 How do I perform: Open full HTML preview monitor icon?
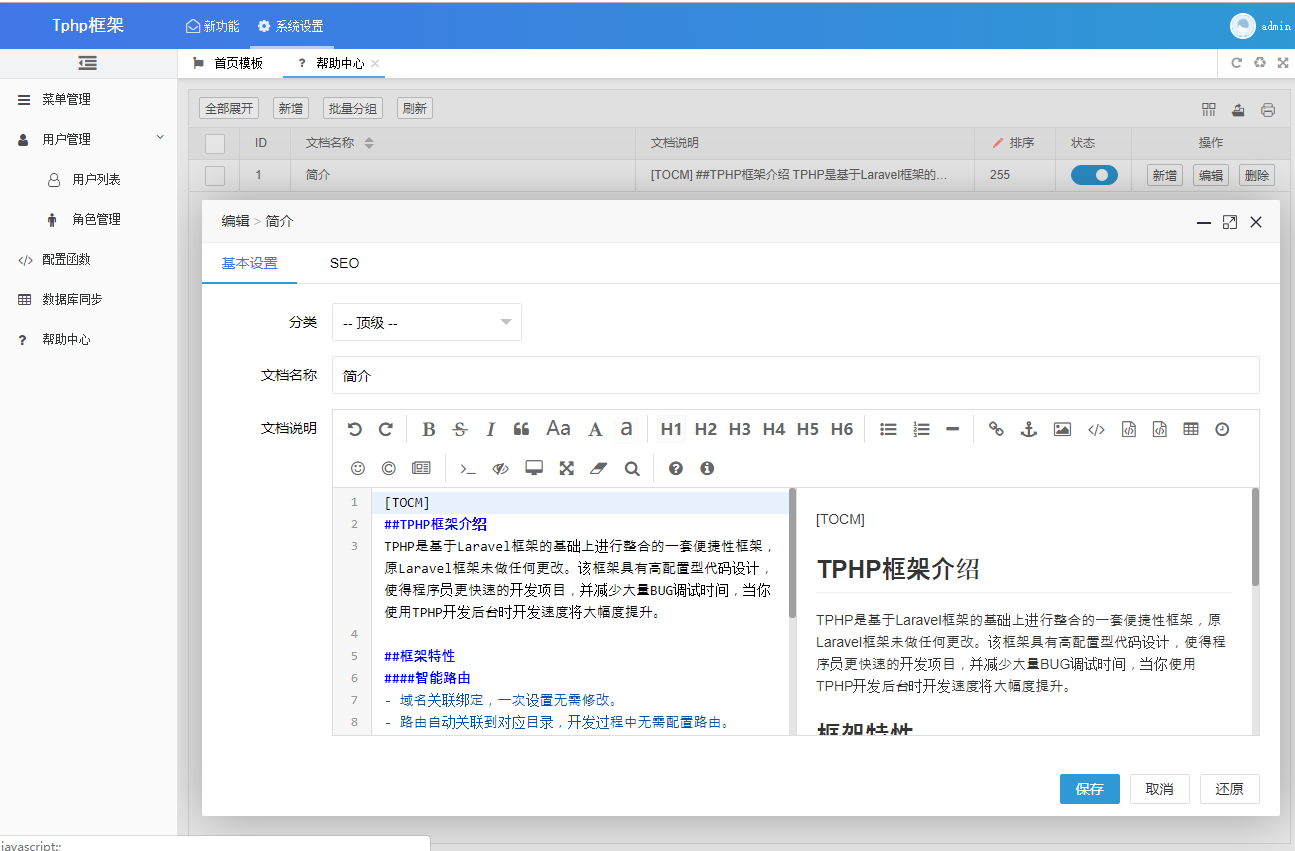click(x=534, y=468)
